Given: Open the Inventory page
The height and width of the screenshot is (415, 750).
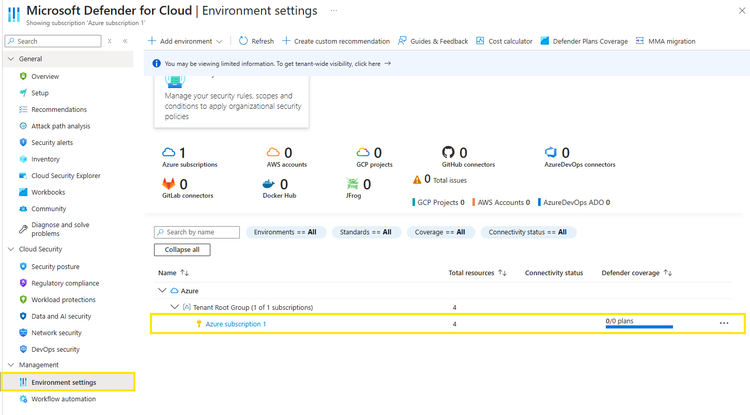Looking at the screenshot, I should click(x=45, y=159).
